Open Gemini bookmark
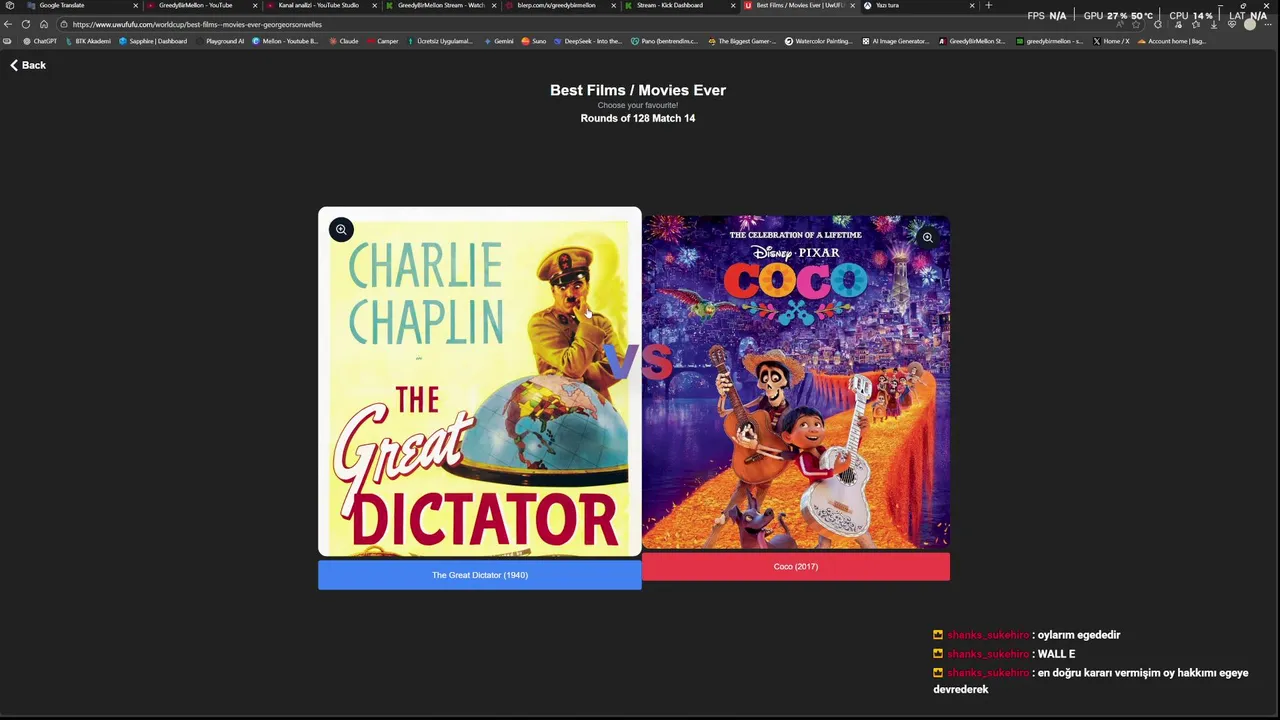This screenshot has width=1280, height=720. click(x=498, y=41)
